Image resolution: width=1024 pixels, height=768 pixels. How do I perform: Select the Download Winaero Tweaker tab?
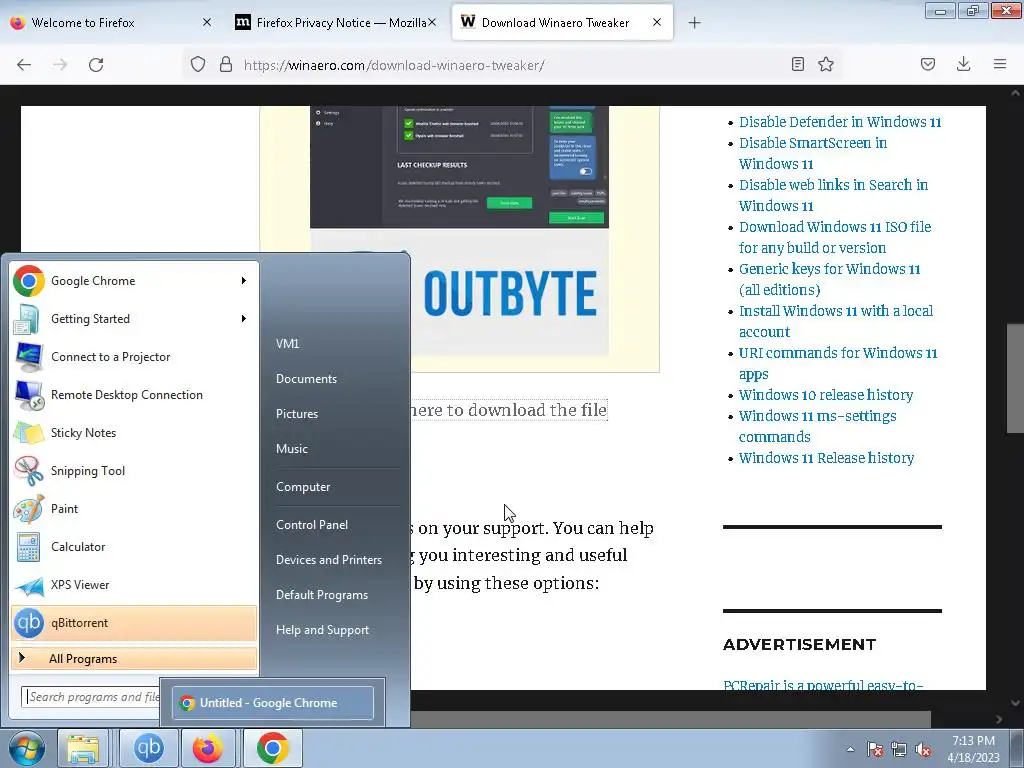[x=562, y=23]
